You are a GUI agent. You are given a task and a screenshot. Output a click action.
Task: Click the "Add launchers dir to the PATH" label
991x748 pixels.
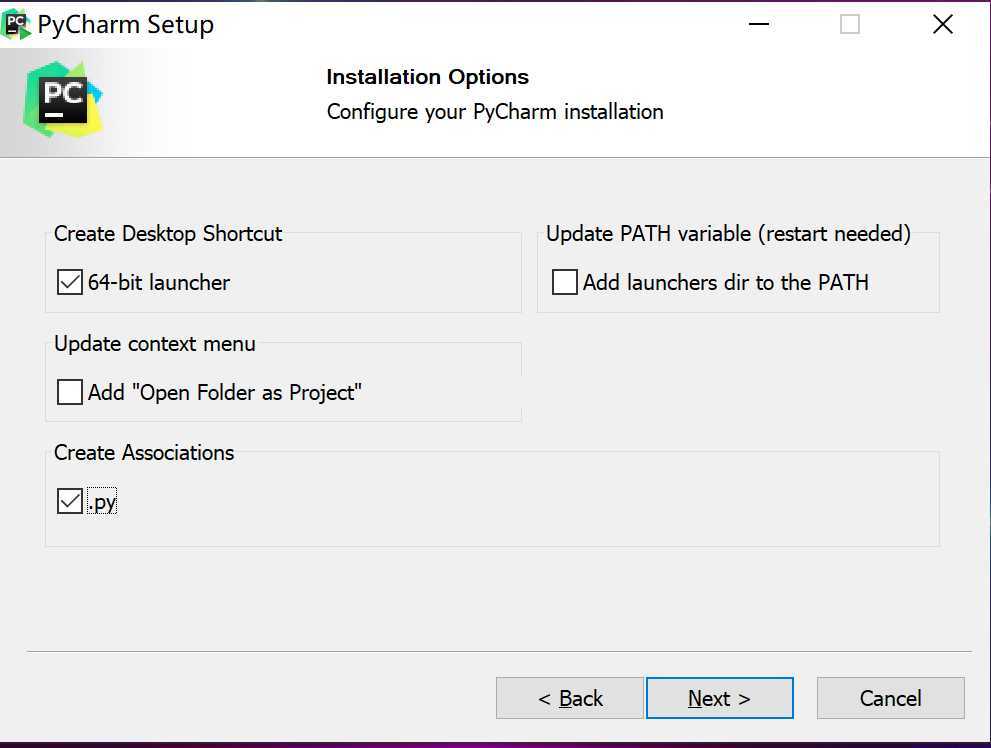[726, 282]
